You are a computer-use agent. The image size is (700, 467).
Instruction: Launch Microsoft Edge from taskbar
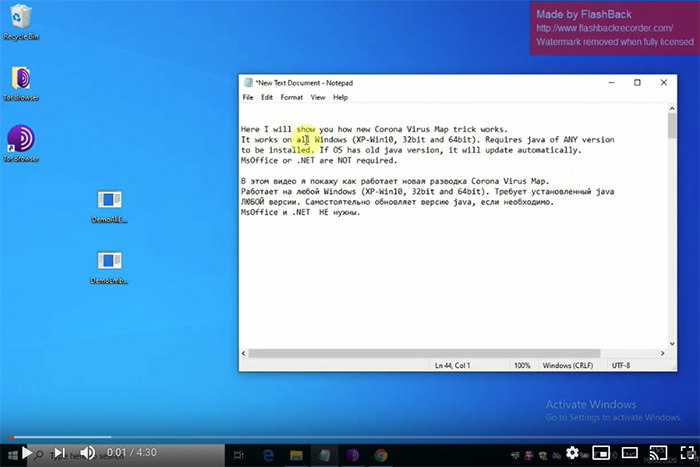pos(268,455)
